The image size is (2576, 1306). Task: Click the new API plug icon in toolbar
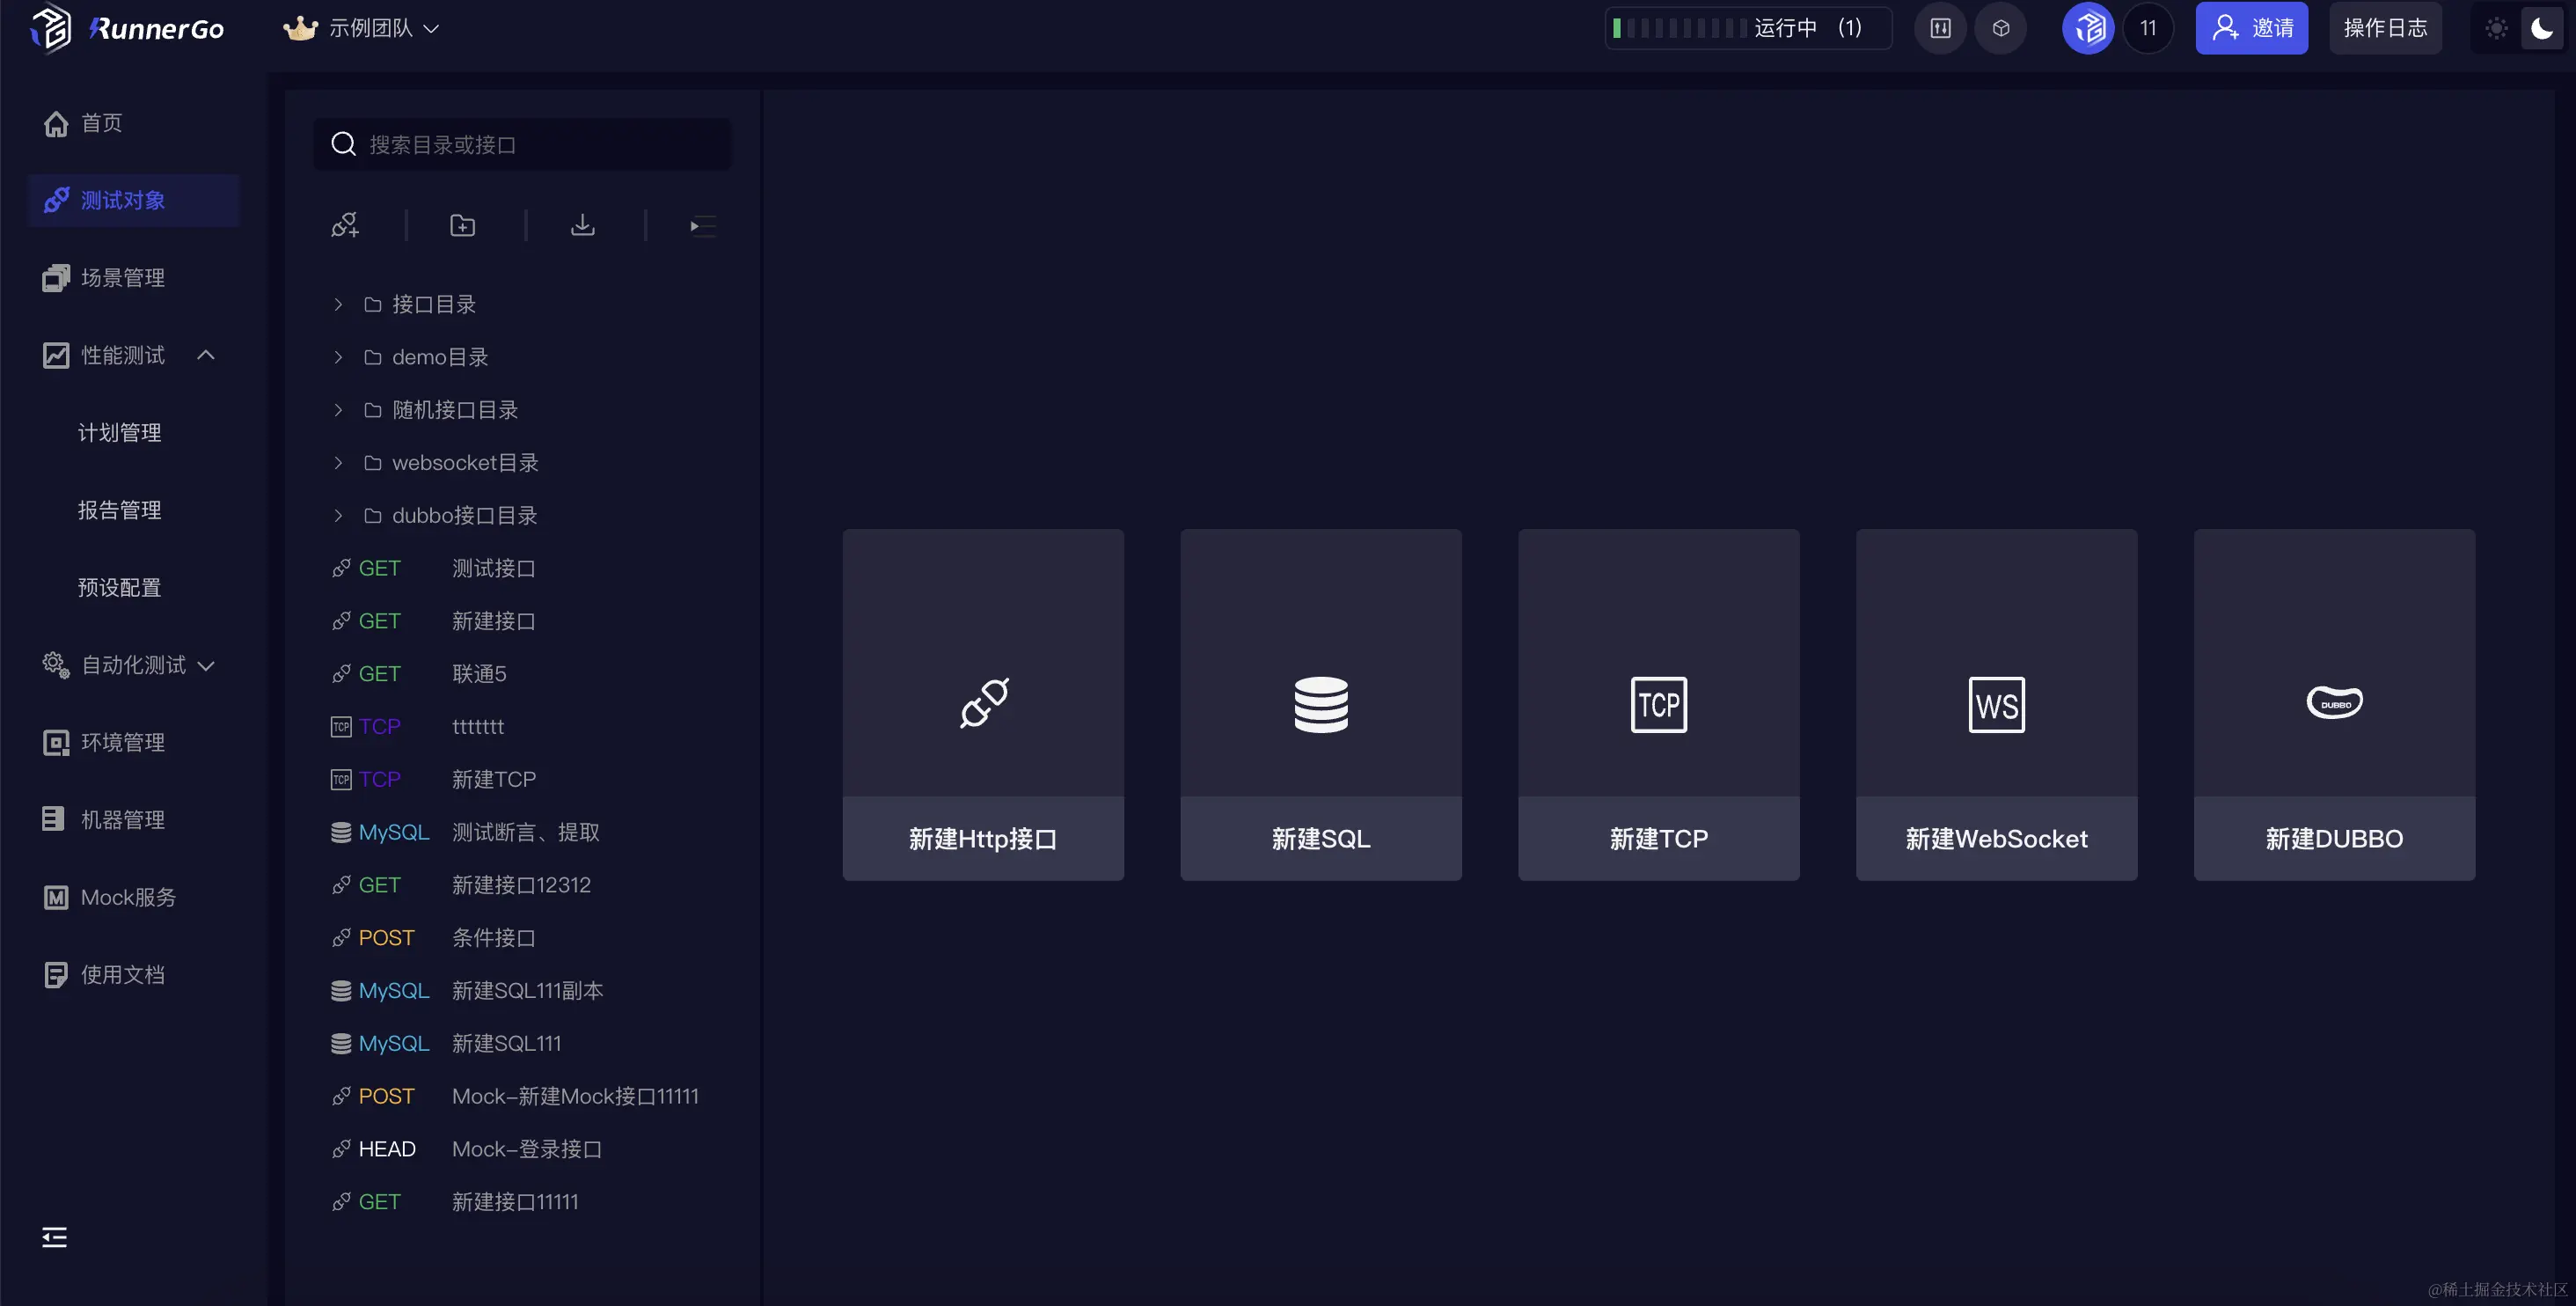point(345,226)
